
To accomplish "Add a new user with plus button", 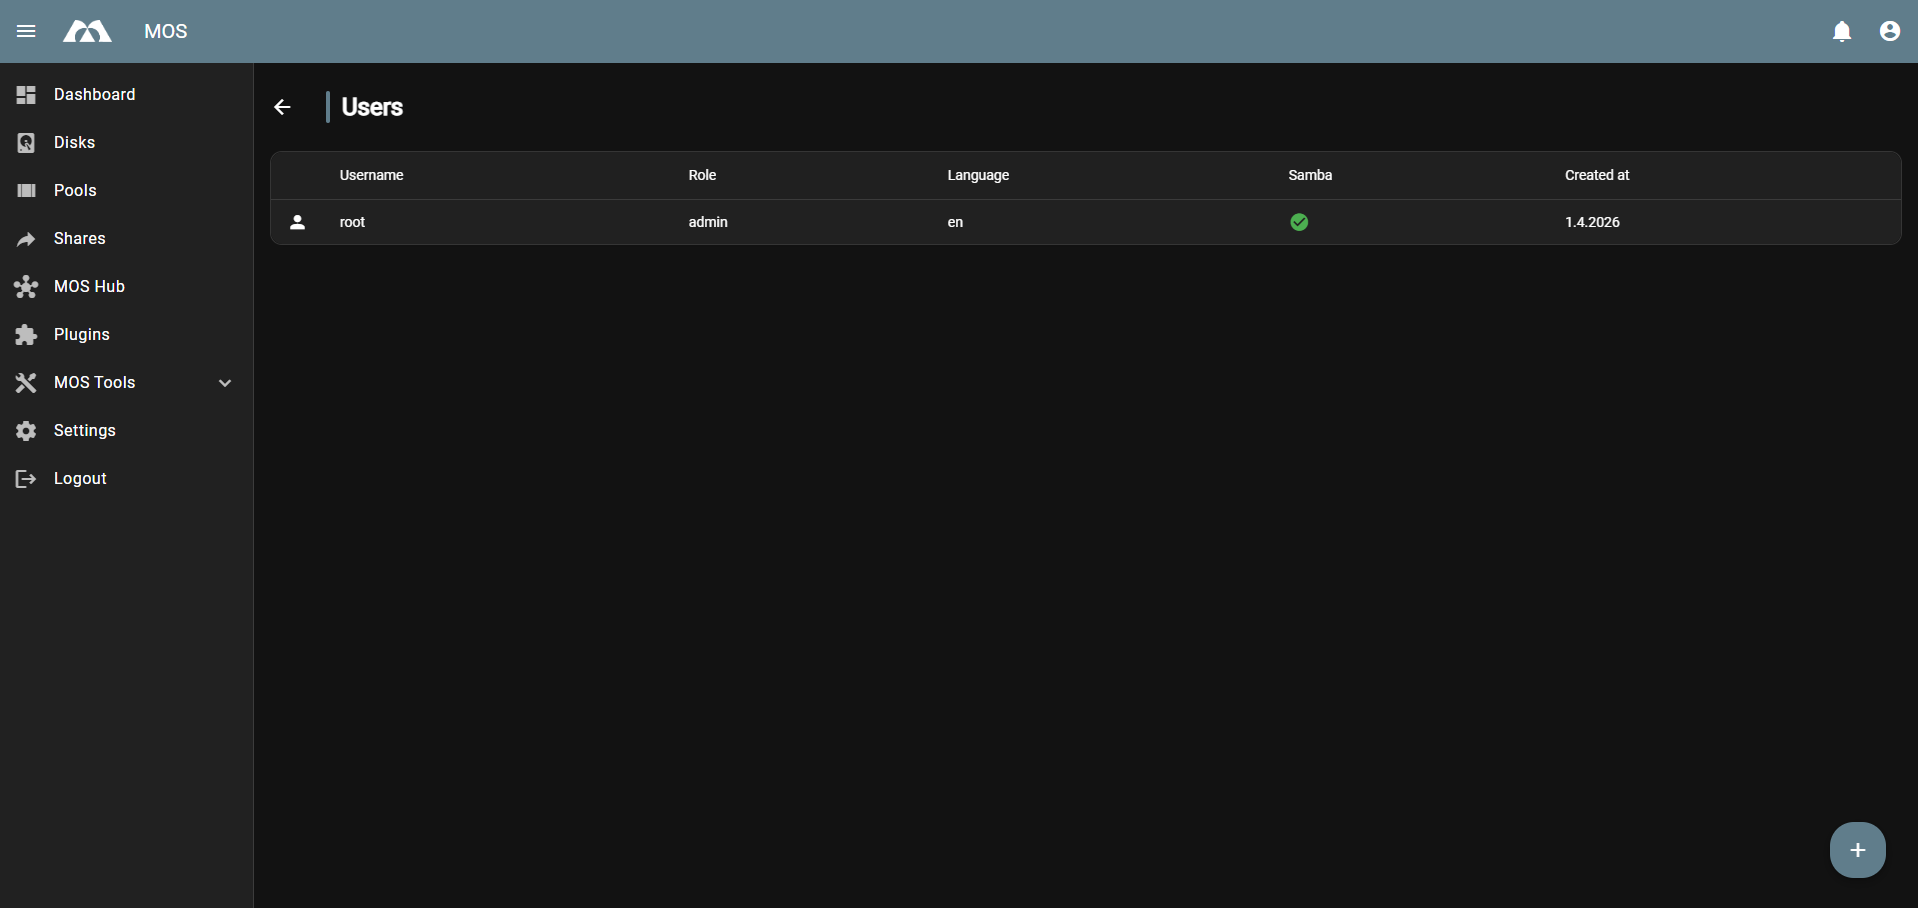I will (1857, 850).
